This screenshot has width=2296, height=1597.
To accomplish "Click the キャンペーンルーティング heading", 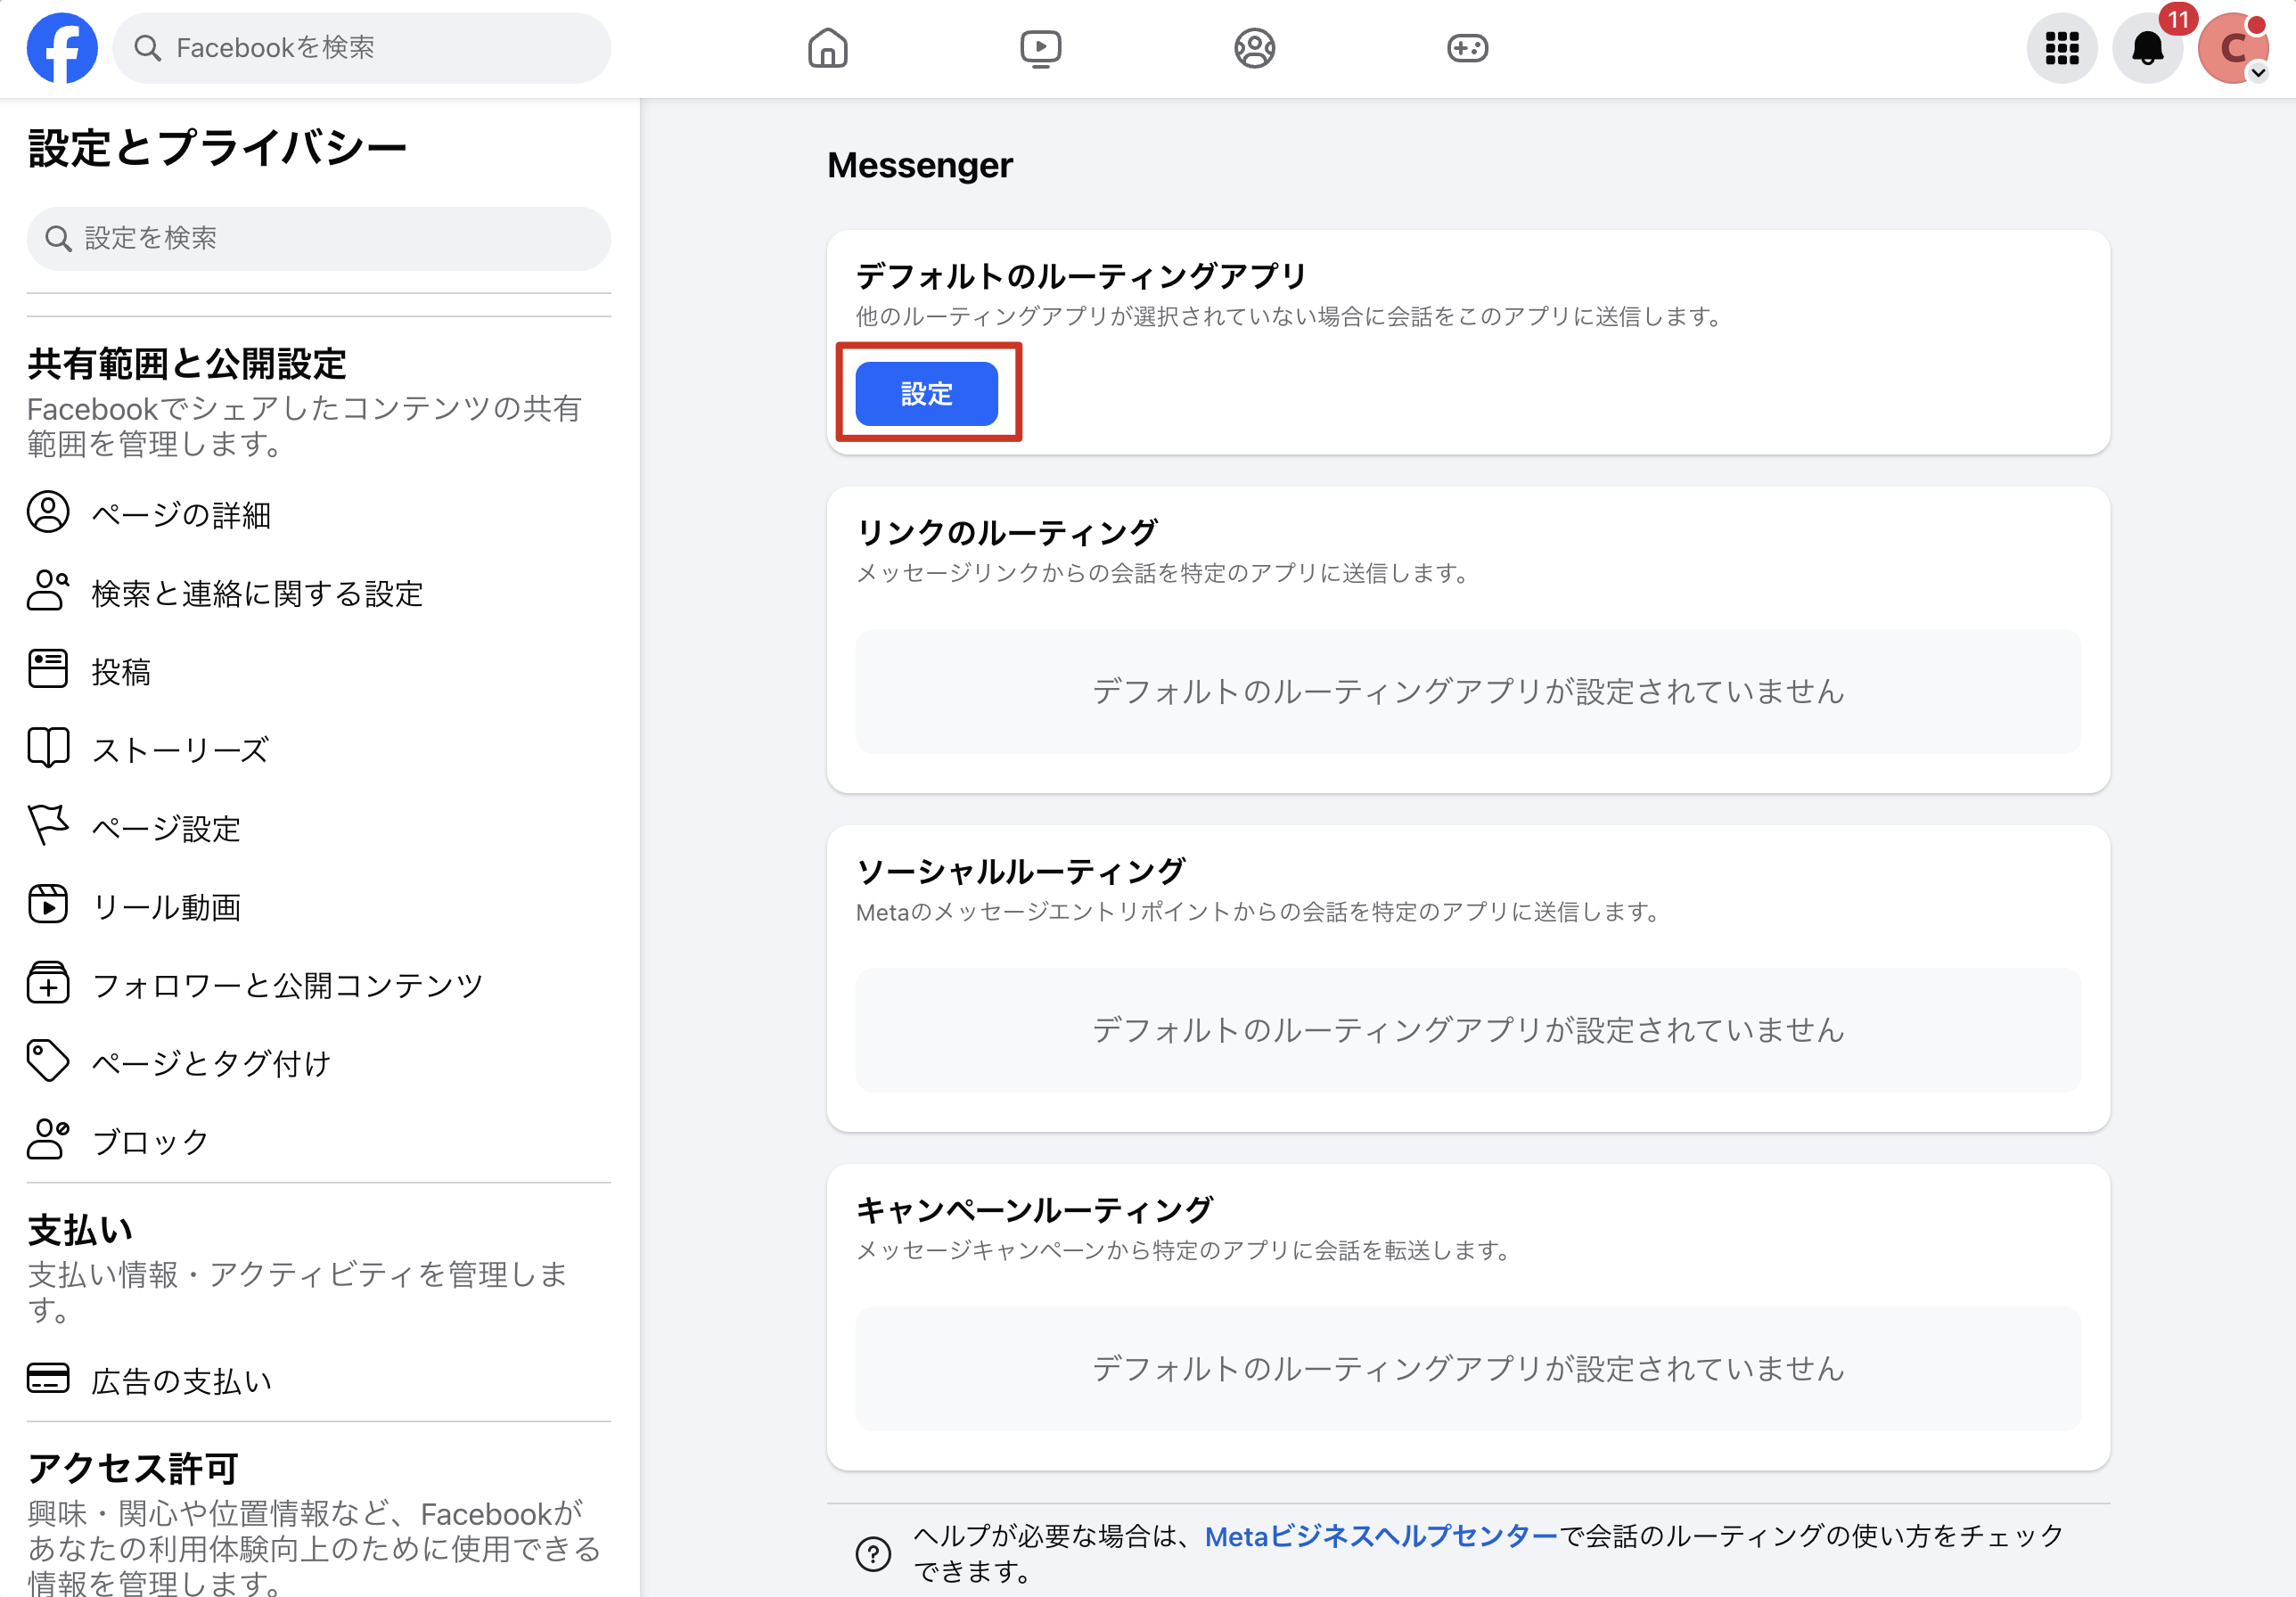I will click(x=1034, y=1209).
